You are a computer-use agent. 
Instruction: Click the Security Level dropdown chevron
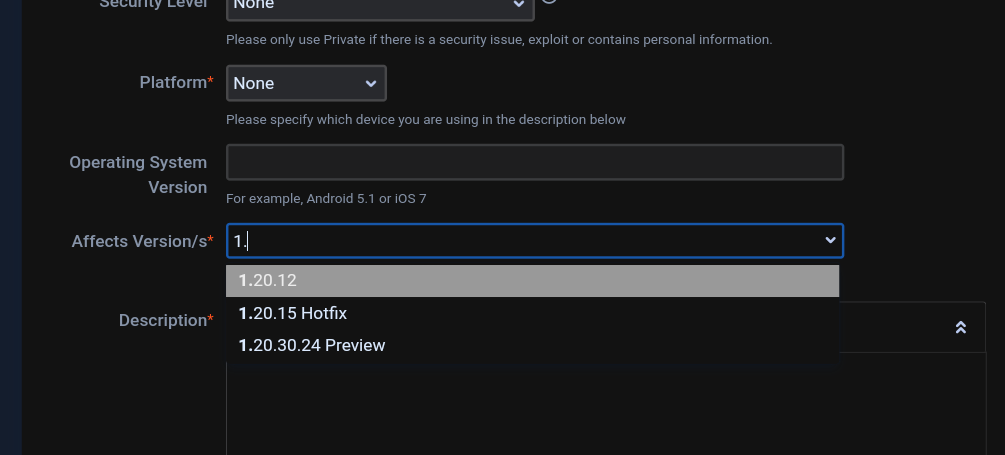click(x=519, y=5)
